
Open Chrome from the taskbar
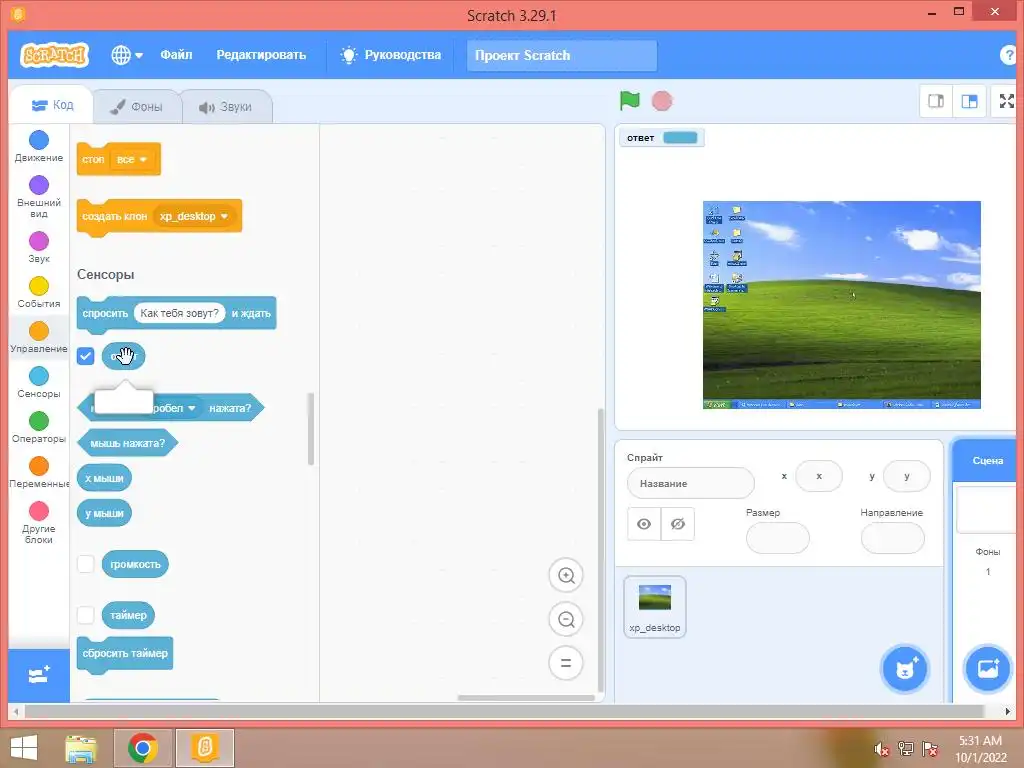[143, 748]
